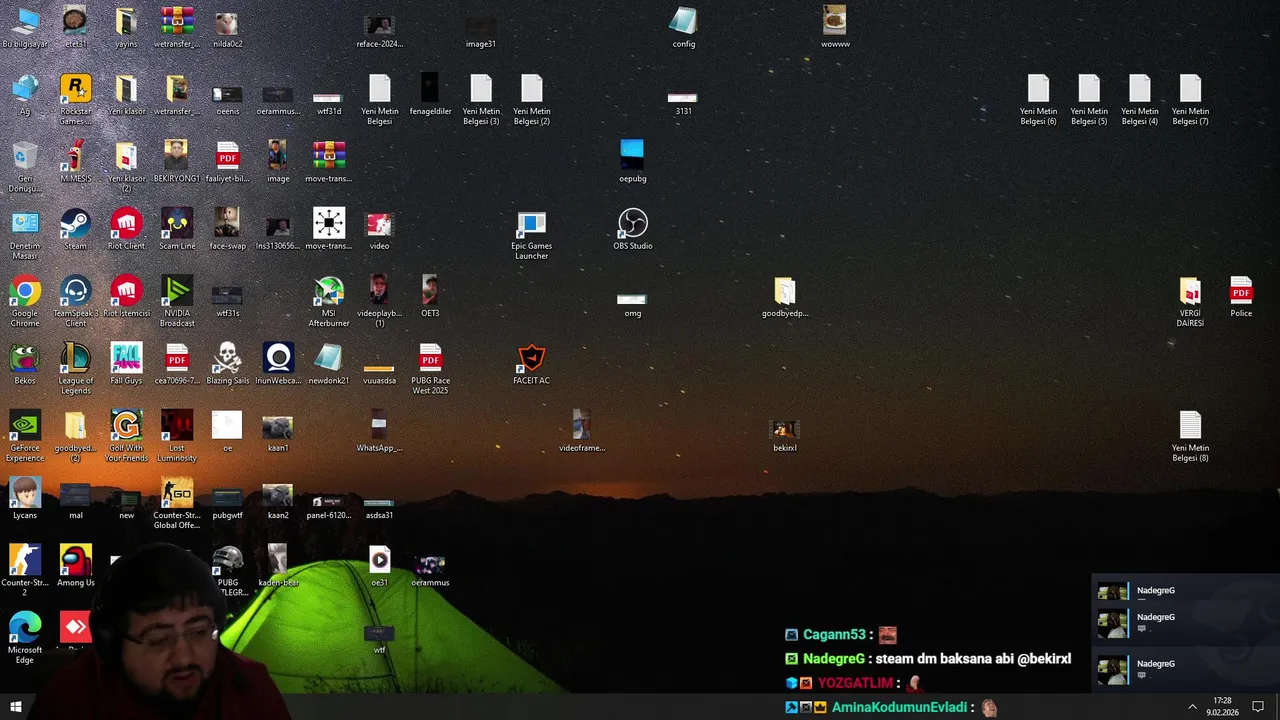Open the Windows Start menu
Screen dimensions: 1280x720
[x=15, y=707]
